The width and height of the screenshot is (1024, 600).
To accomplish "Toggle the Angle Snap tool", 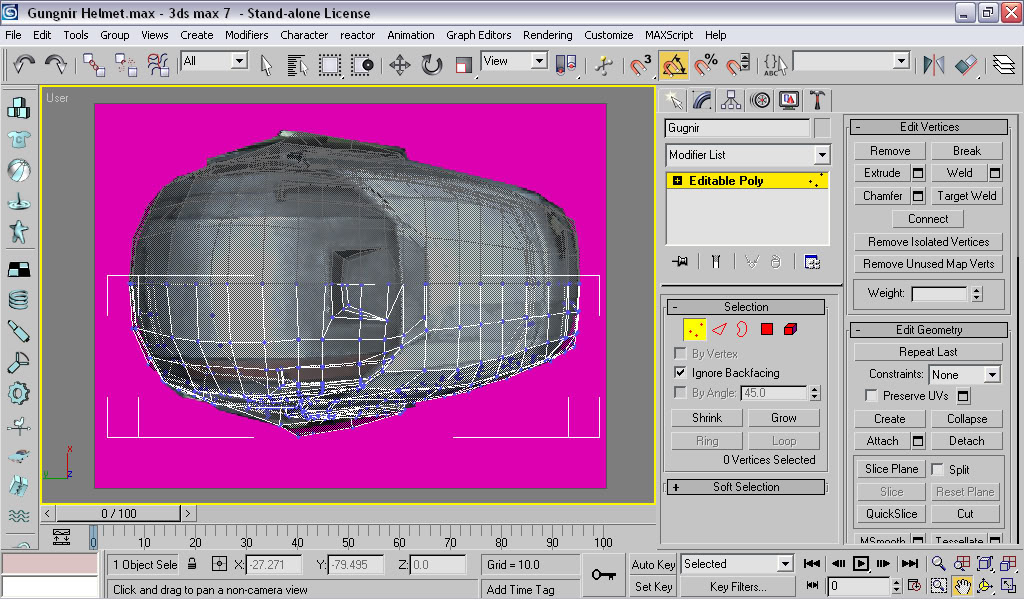I will click(674, 65).
